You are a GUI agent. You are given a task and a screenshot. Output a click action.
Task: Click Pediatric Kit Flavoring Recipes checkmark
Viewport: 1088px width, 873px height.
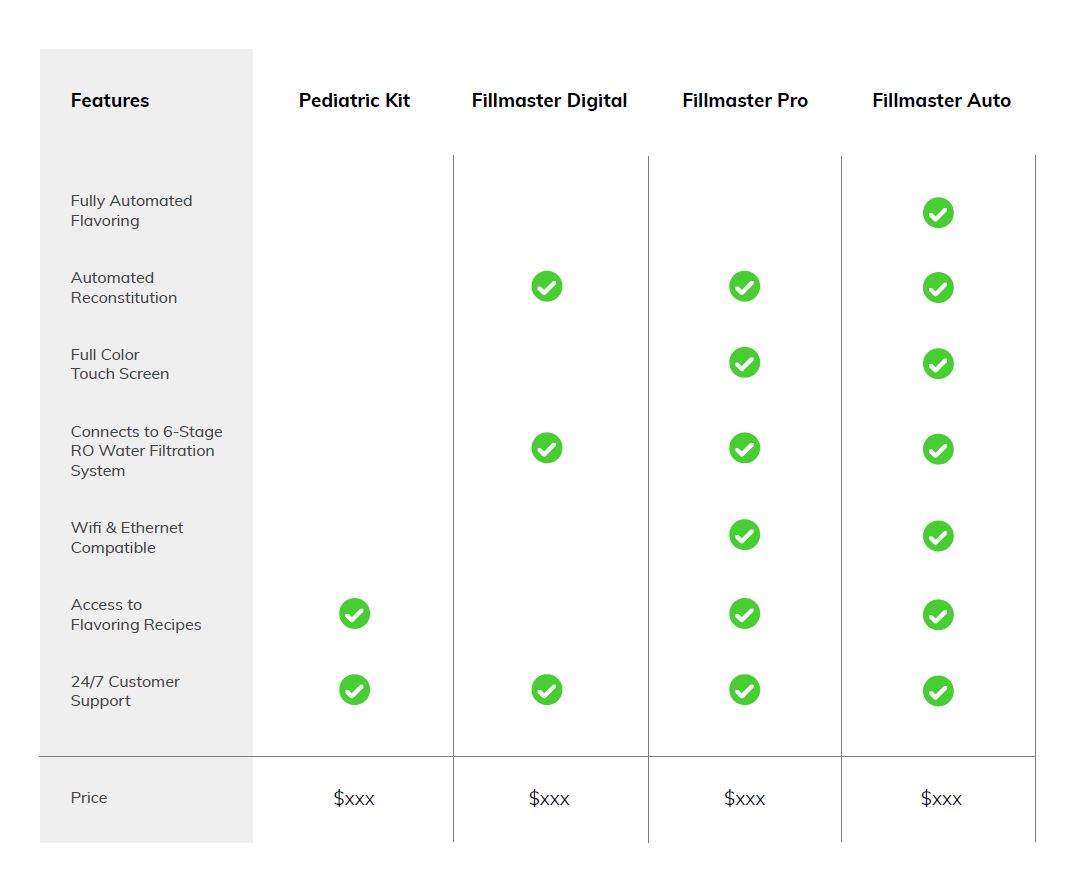[x=355, y=614]
